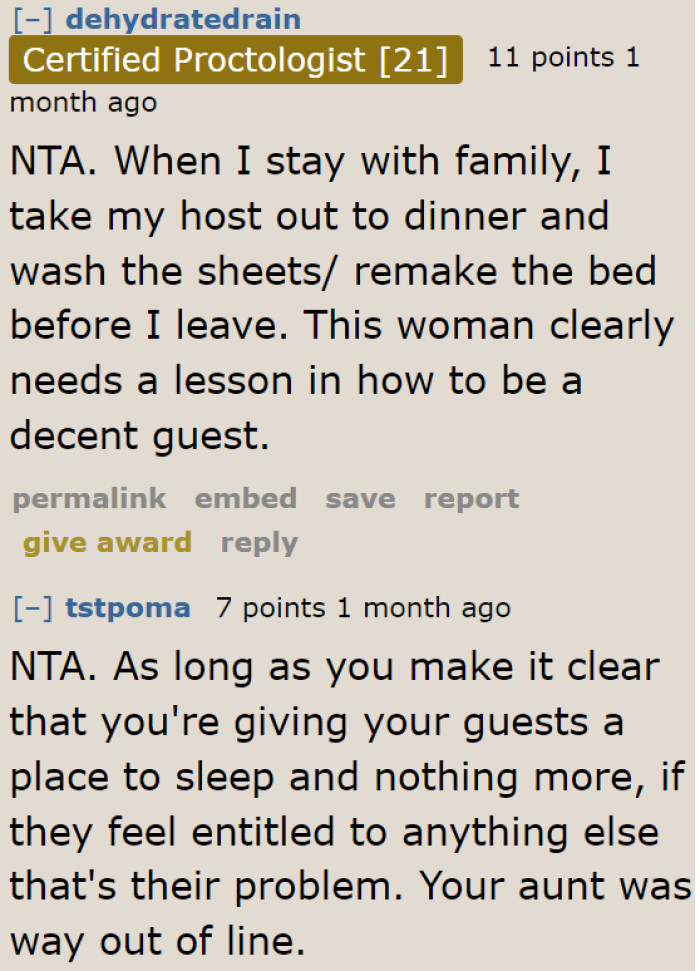Collapse dehydratedrain's comment with the [–] toggle
The width and height of the screenshot is (700, 971).
tap(33, 19)
